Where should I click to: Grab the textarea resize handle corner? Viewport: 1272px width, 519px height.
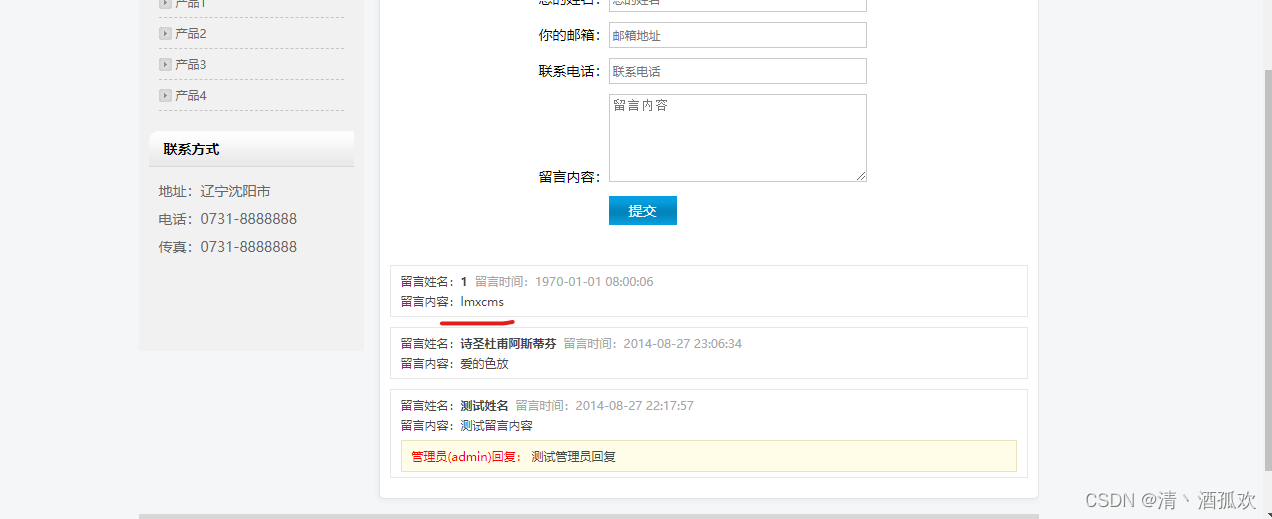pos(861,176)
